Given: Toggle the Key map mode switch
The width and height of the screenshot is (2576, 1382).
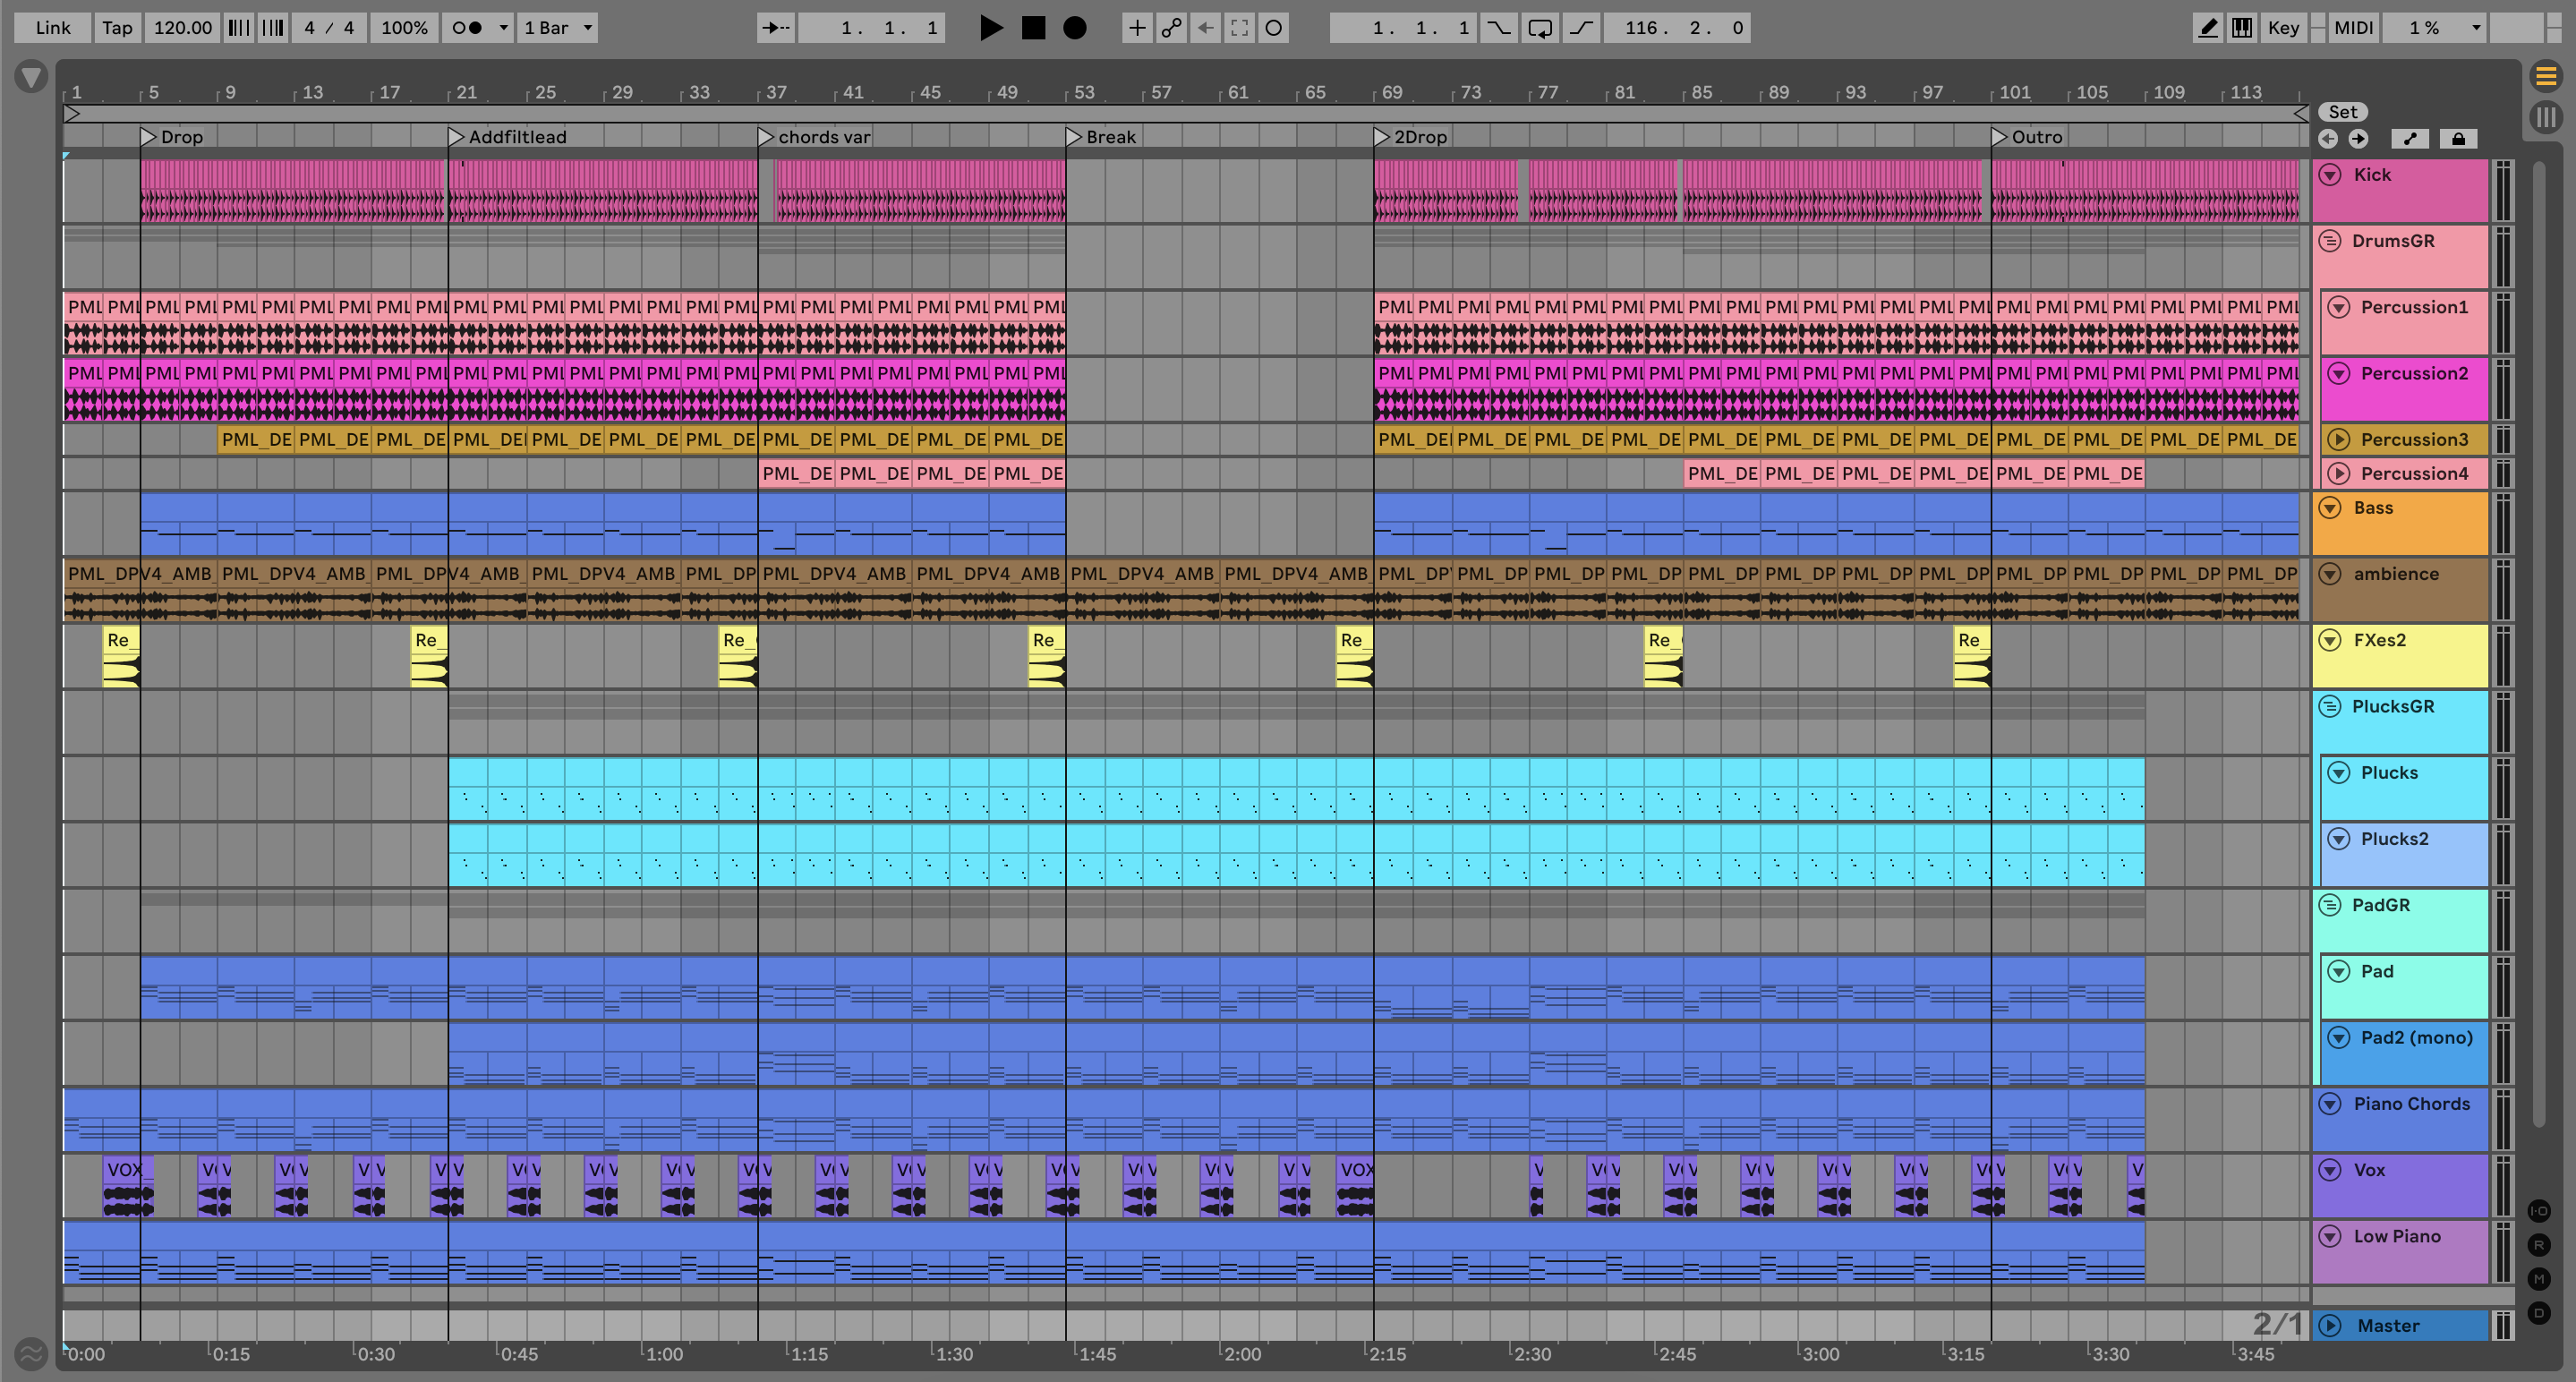Looking at the screenshot, I should point(2283,28).
